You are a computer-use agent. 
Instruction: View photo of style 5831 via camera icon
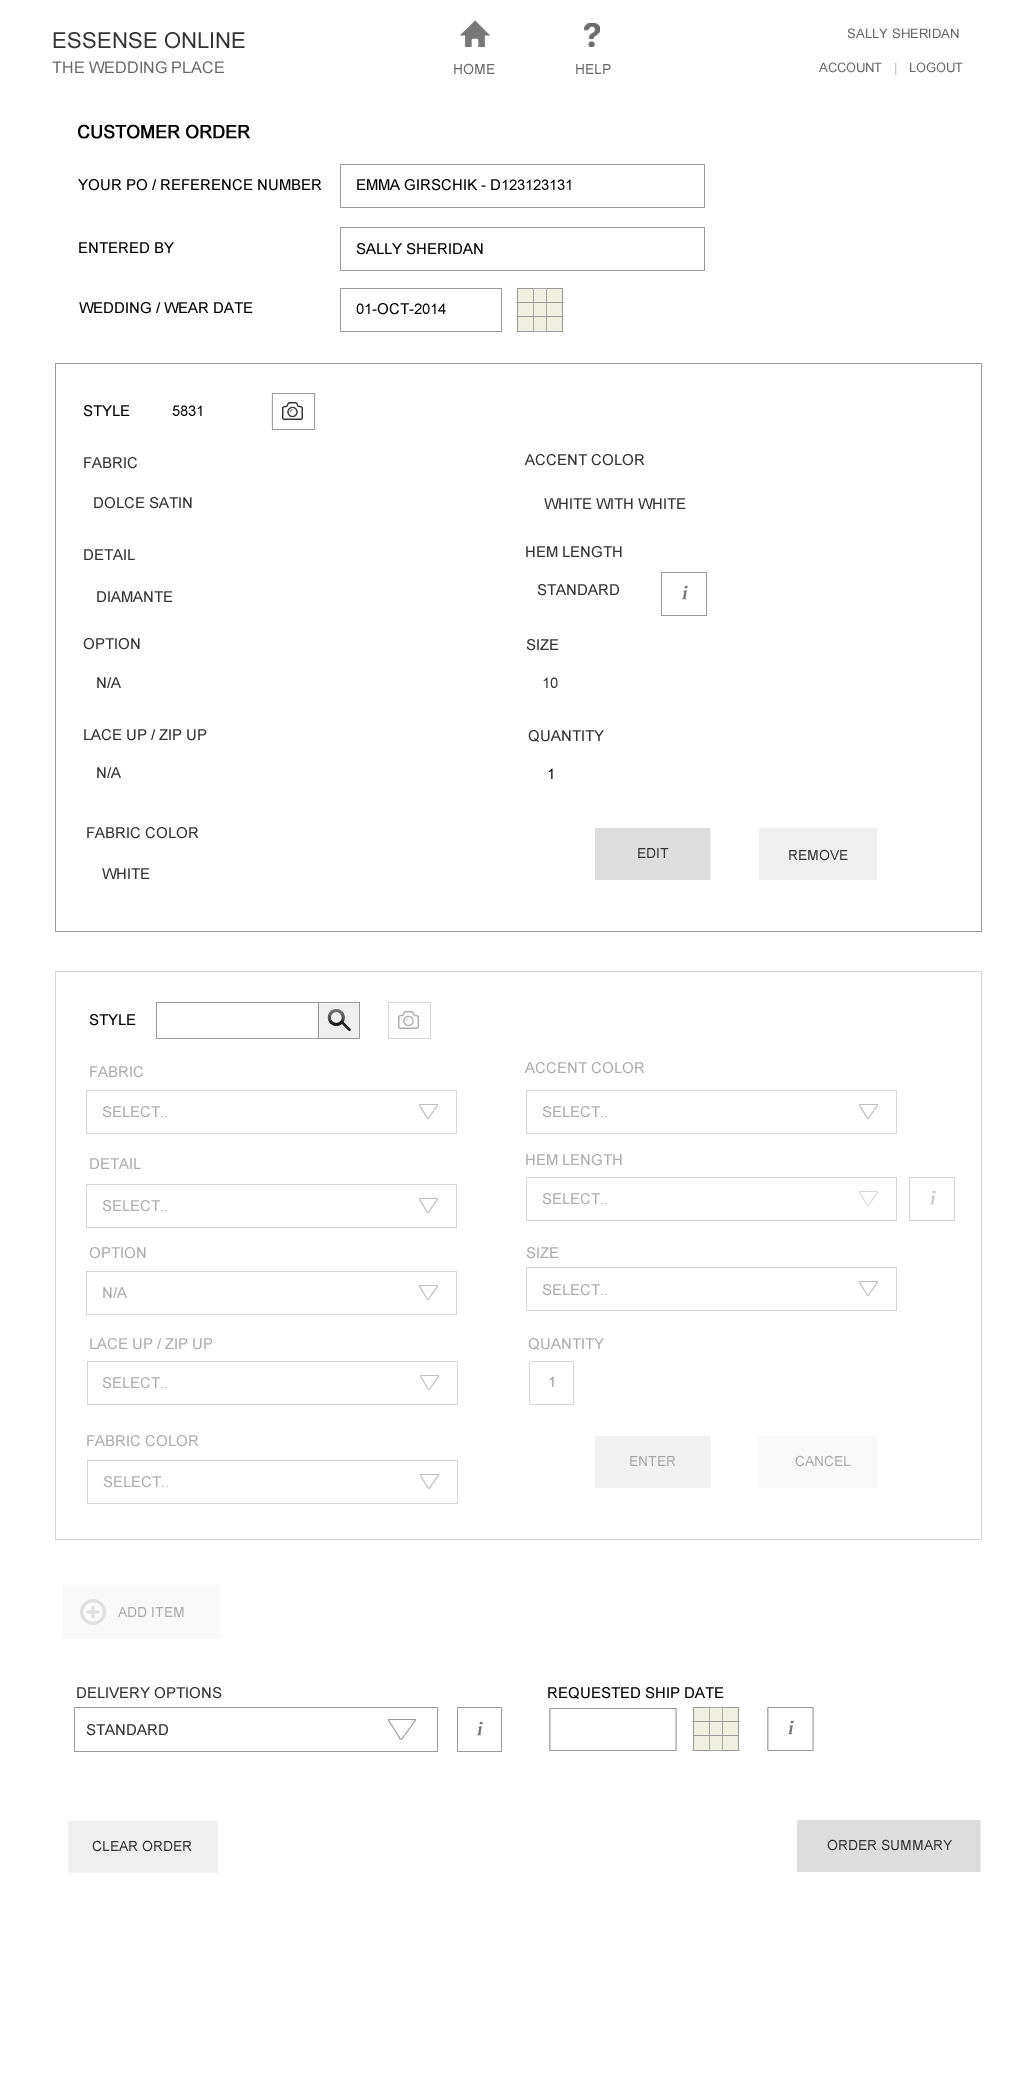point(293,412)
